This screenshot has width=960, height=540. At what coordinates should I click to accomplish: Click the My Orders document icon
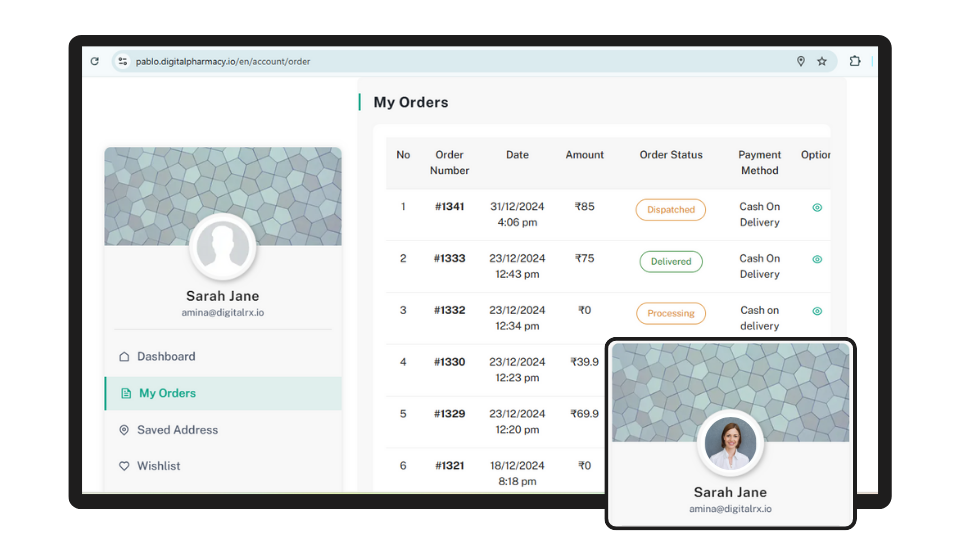point(126,393)
